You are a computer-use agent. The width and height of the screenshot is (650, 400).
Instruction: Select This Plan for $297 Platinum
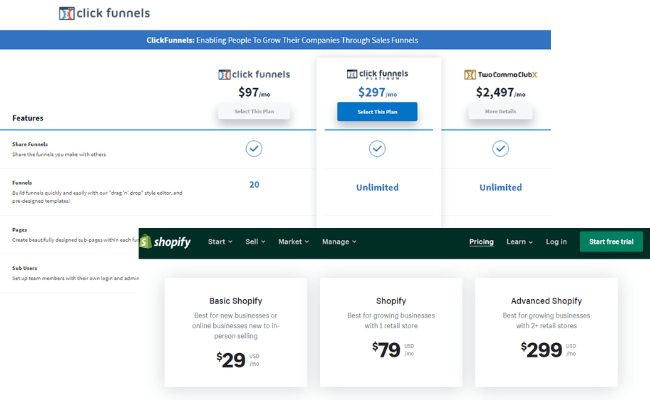click(377, 112)
